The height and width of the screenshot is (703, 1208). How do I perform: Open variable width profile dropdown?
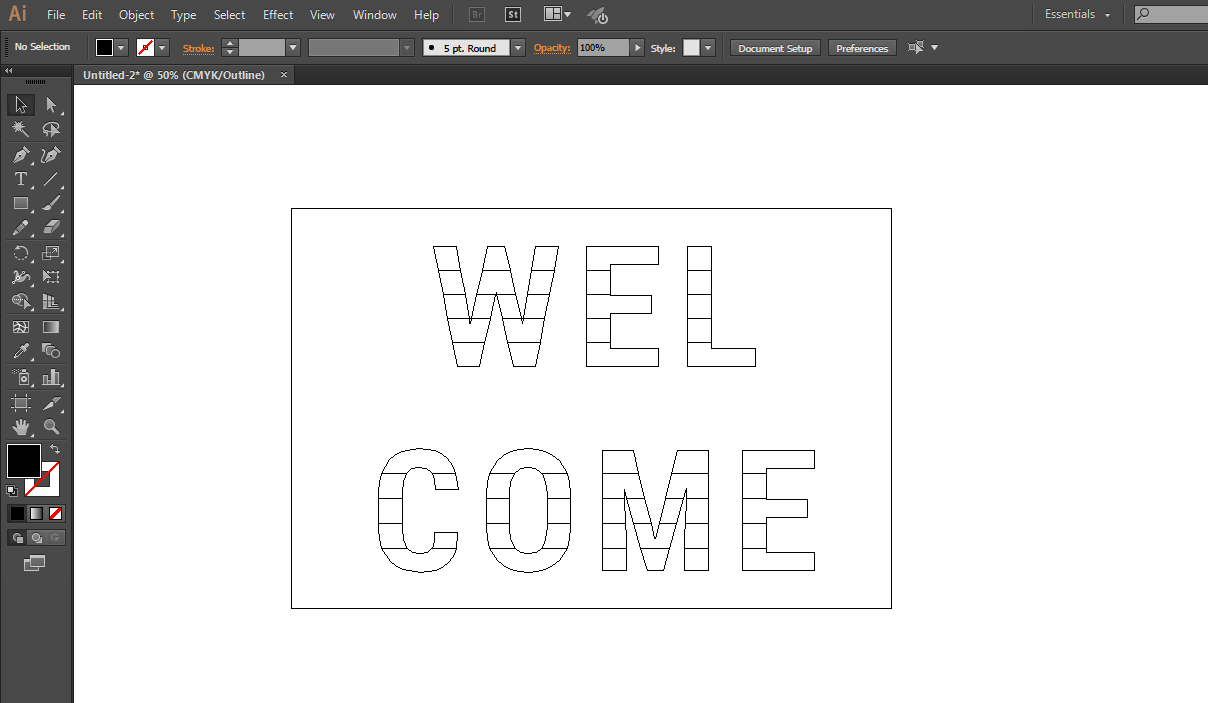click(x=407, y=48)
